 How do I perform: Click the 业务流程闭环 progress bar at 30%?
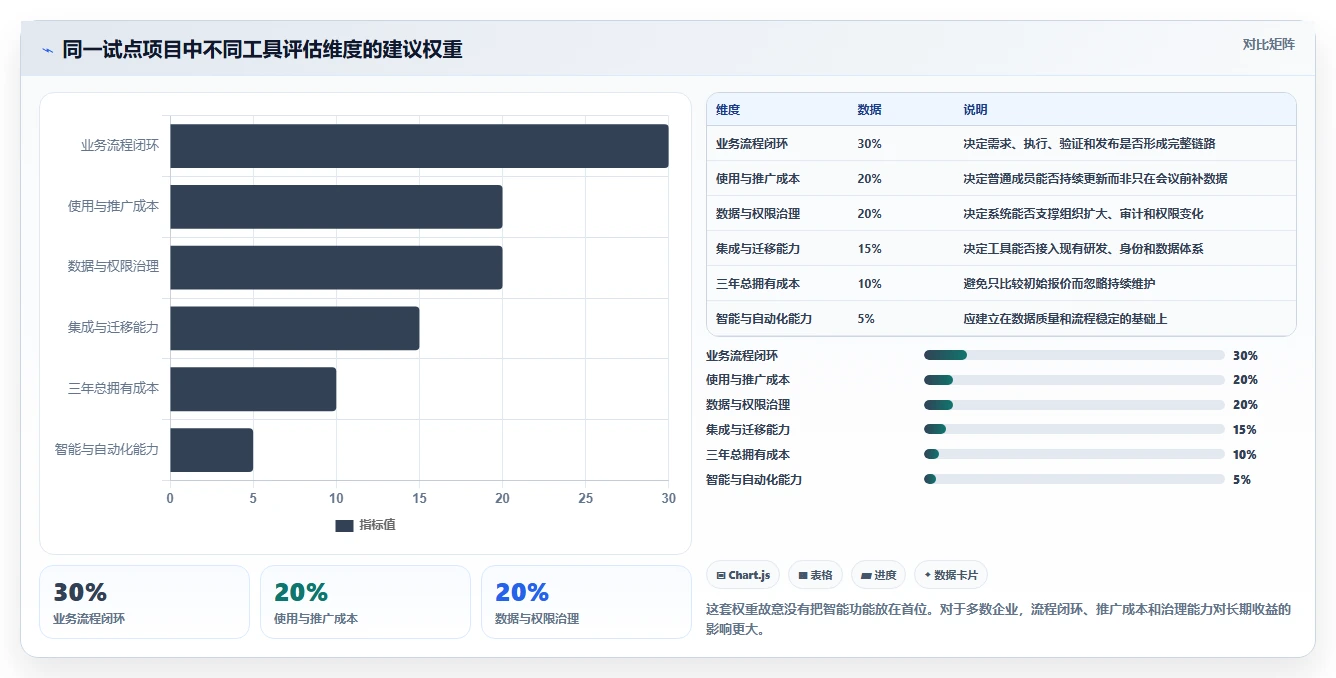[1074, 355]
